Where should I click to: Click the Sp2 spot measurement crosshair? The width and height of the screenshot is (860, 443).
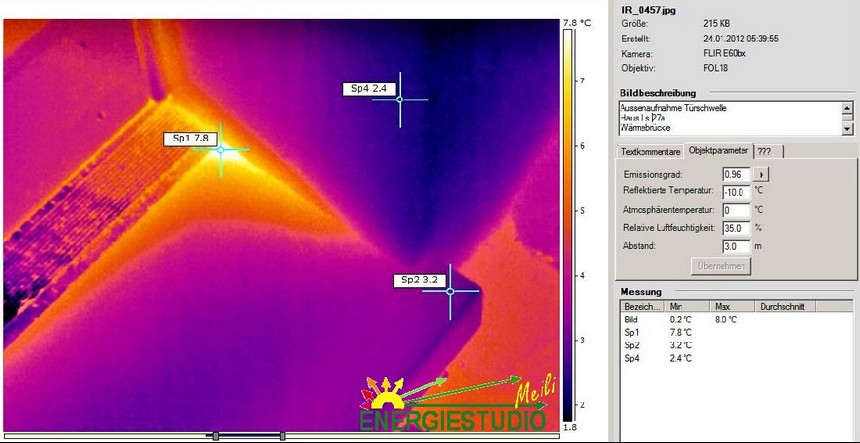tap(450, 291)
